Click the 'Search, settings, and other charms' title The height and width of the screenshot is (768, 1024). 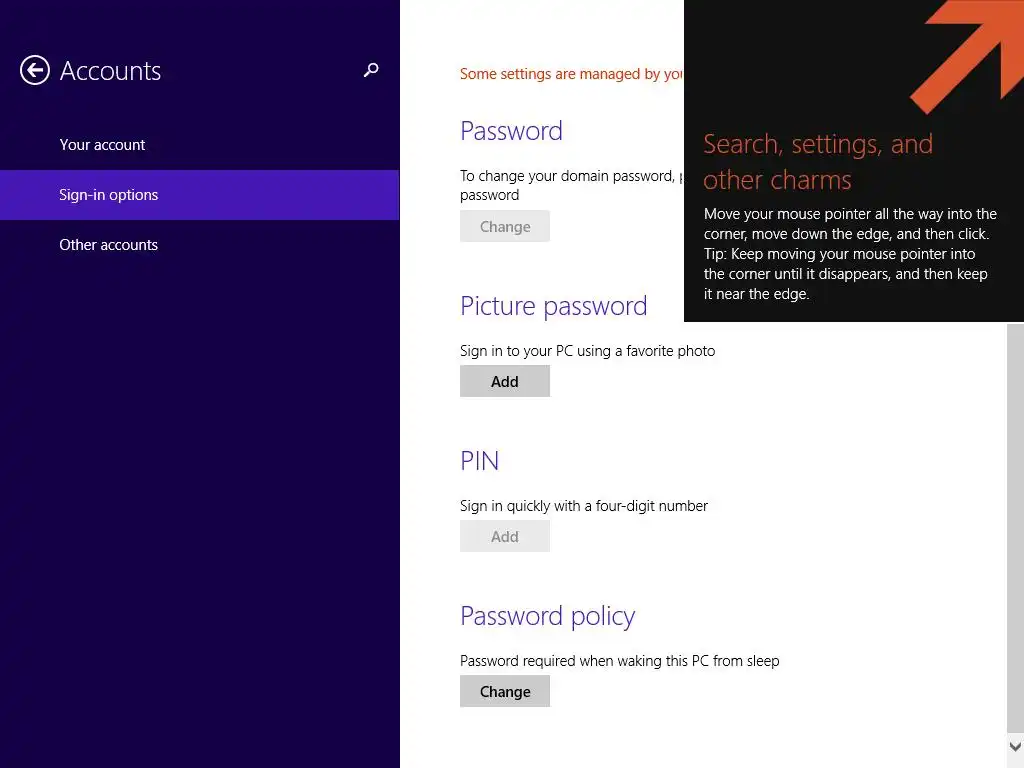pos(818,162)
